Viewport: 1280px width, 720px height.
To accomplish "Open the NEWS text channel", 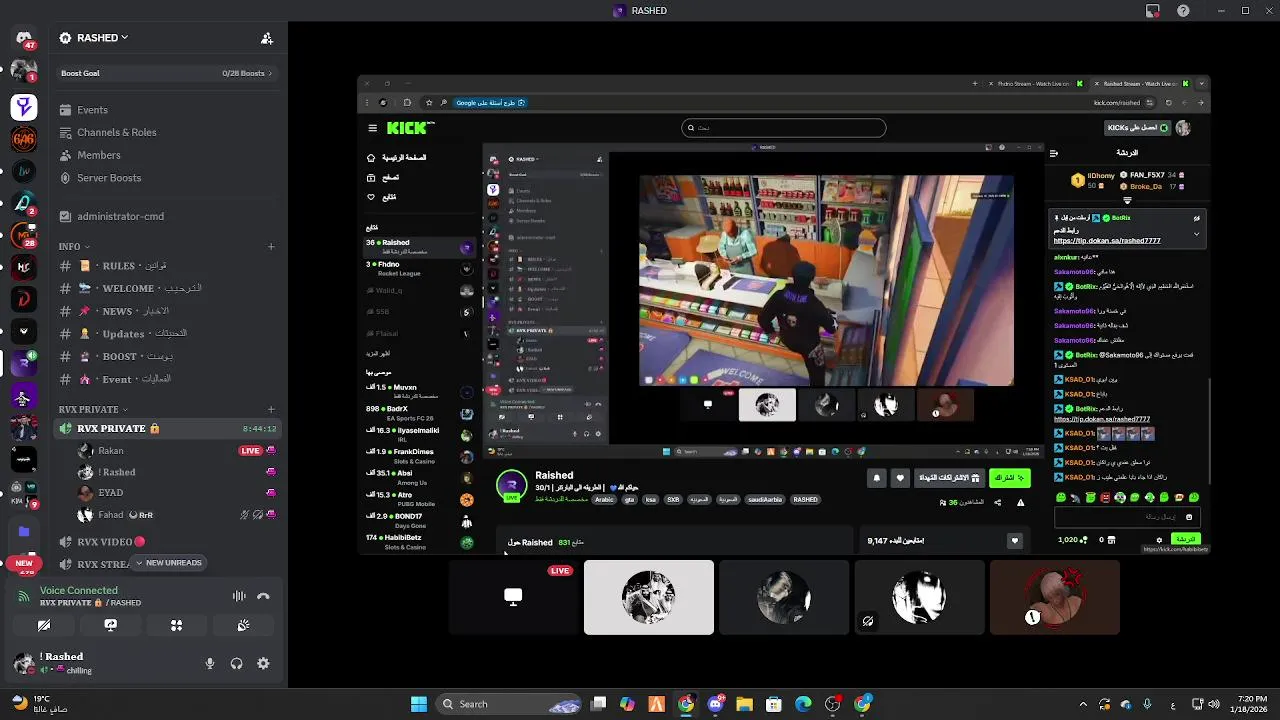I will click(167, 311).
